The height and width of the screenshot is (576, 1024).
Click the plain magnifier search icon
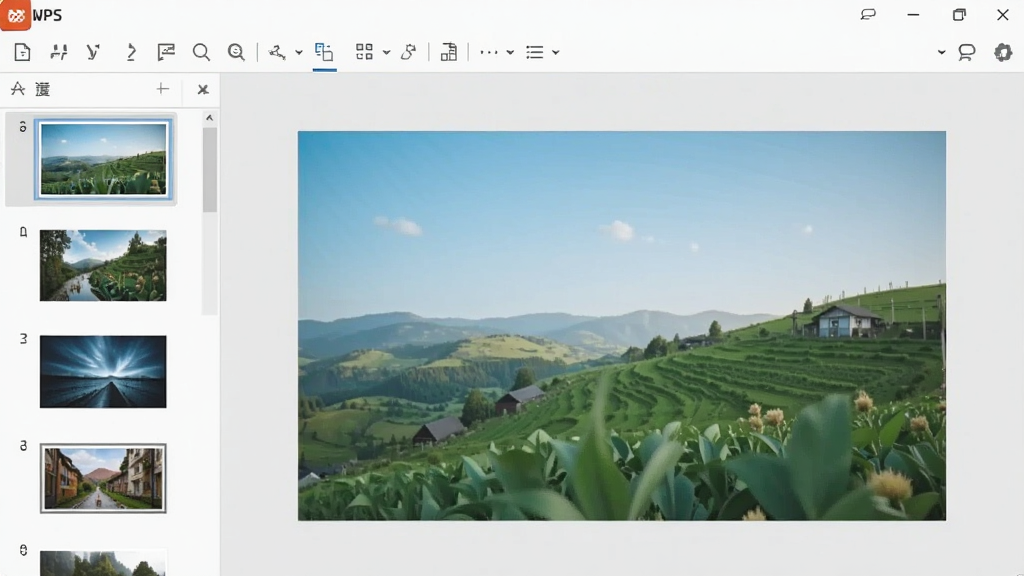[x=201, y=52]
